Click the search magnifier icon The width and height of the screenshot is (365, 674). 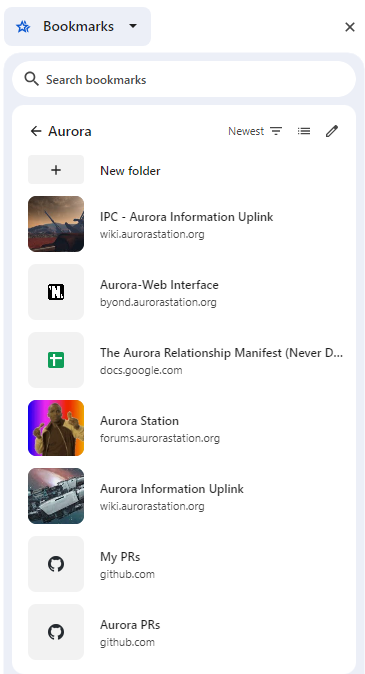(x=31, y=79)
